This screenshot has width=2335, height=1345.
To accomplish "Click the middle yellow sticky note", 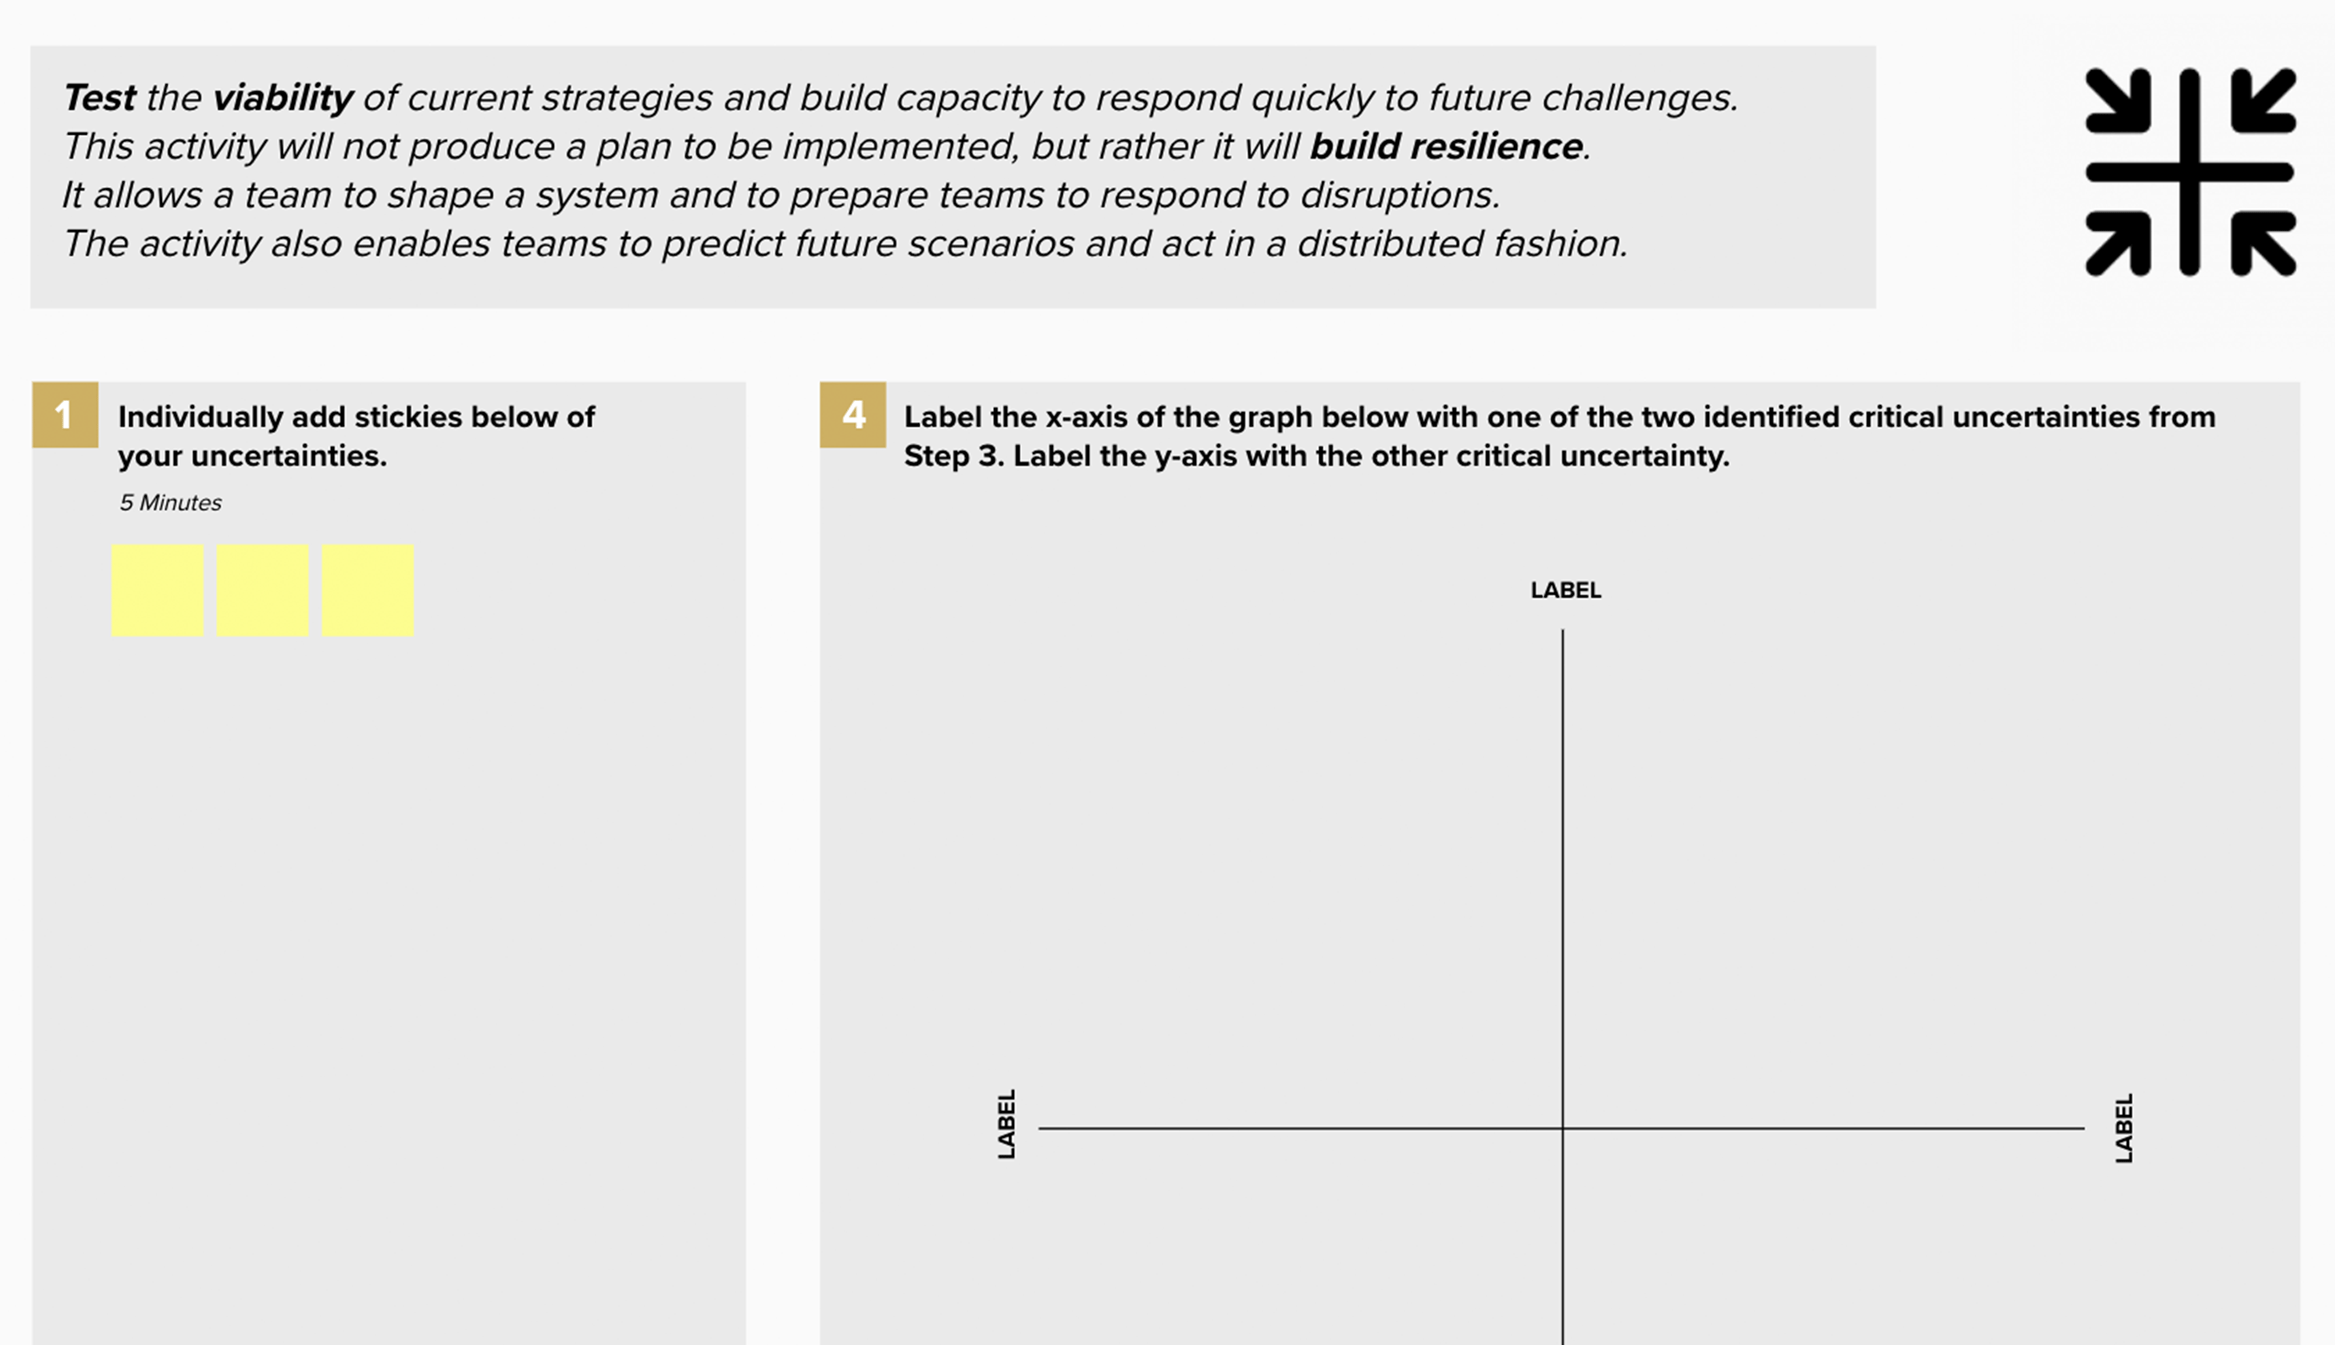I will click(263, 590).
